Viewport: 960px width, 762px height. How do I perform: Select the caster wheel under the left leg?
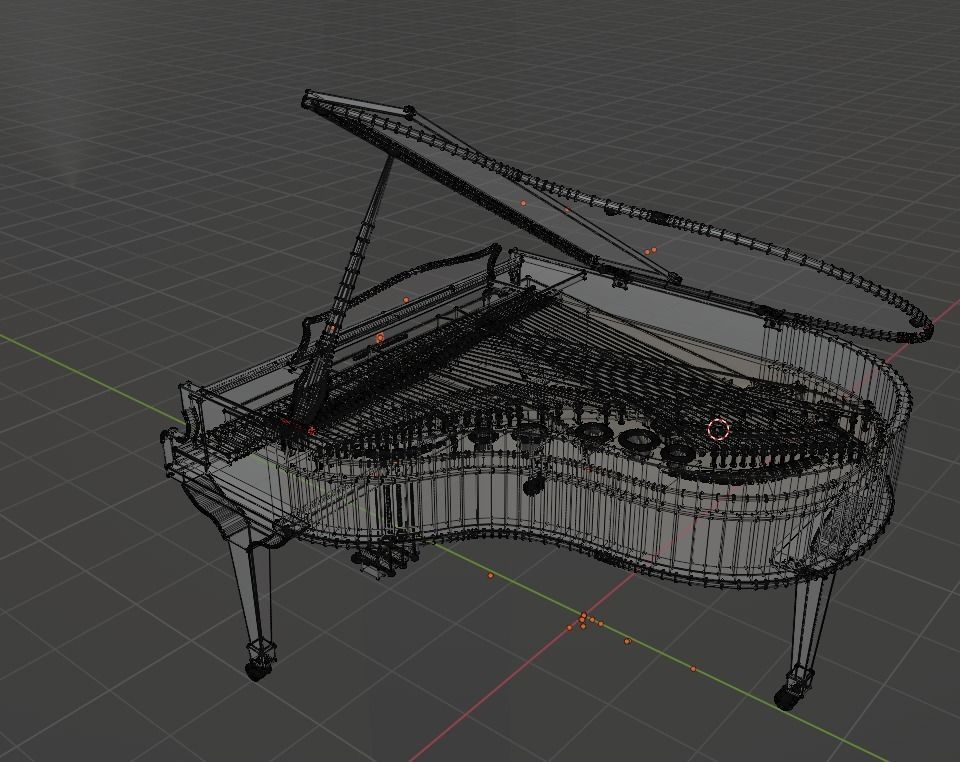[x=258, y=671]
